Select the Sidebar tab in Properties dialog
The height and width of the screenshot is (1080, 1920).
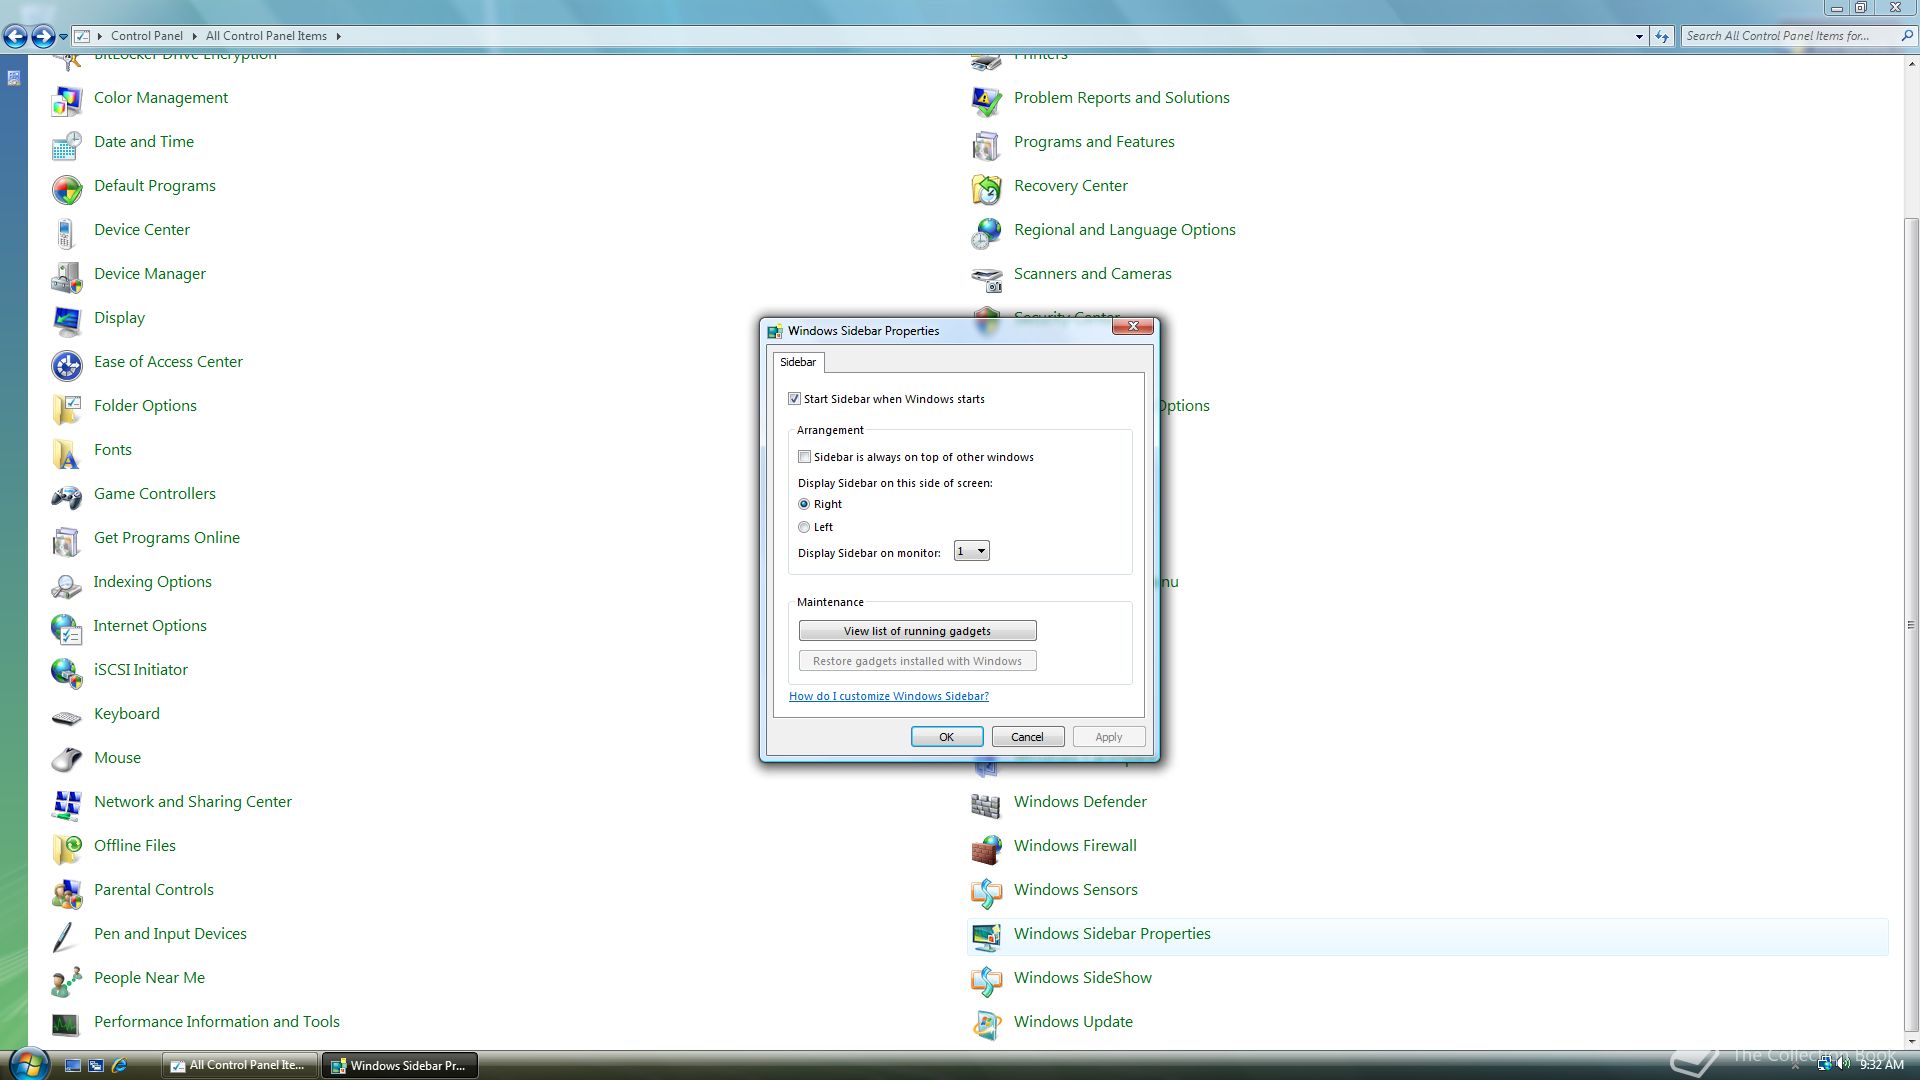(798, 362)
